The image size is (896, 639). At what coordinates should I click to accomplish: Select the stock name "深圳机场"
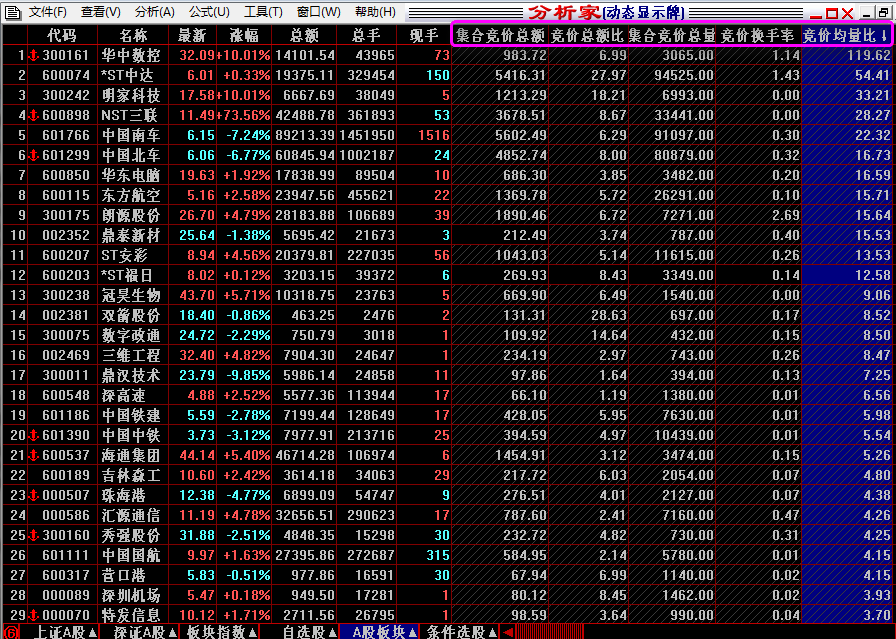[x=131, y=596]
